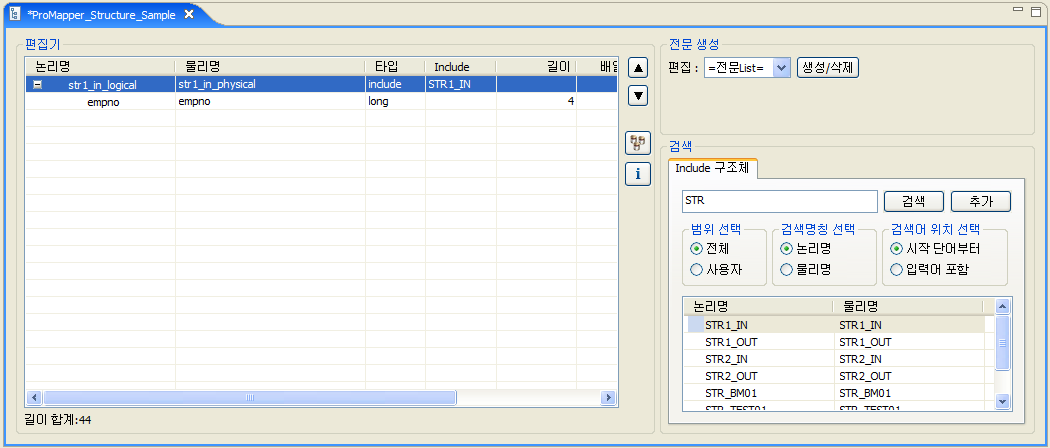The width and height of the screenshot is (1050, 448).
Task: Click editor 물리명 column header
Action: coord(271,66)
